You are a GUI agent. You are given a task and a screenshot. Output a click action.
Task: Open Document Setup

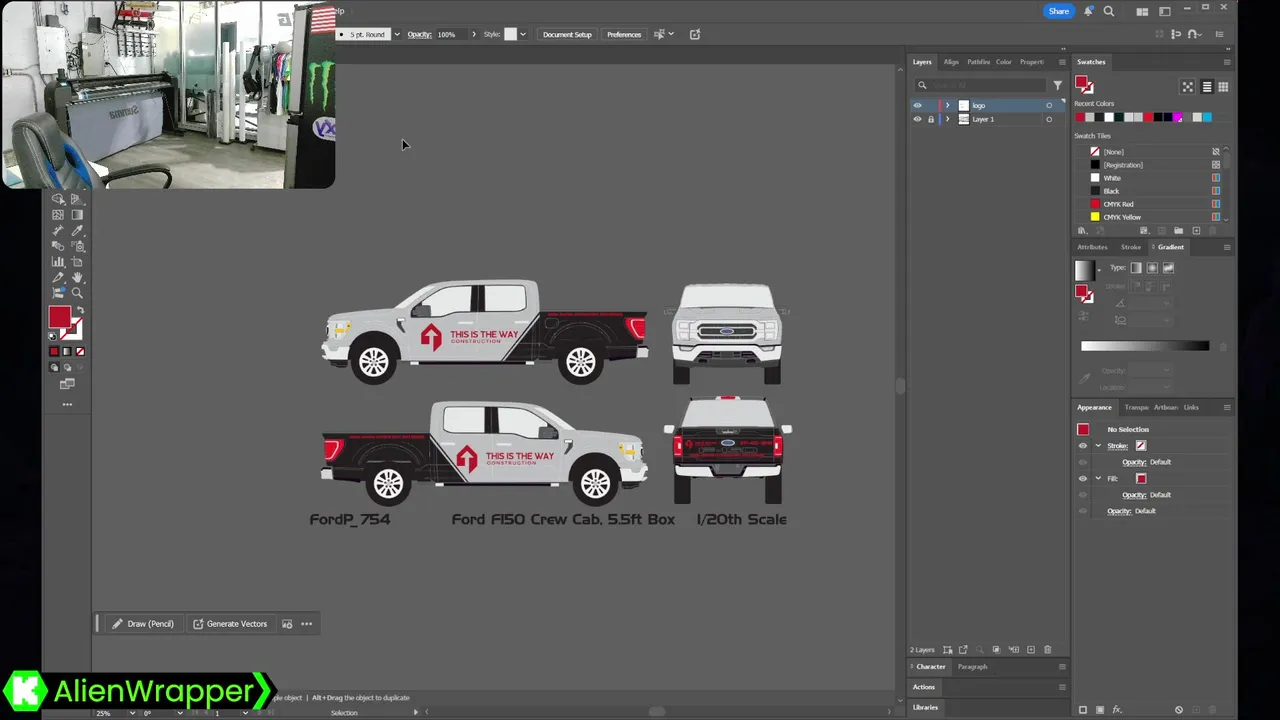pos(567,34)
